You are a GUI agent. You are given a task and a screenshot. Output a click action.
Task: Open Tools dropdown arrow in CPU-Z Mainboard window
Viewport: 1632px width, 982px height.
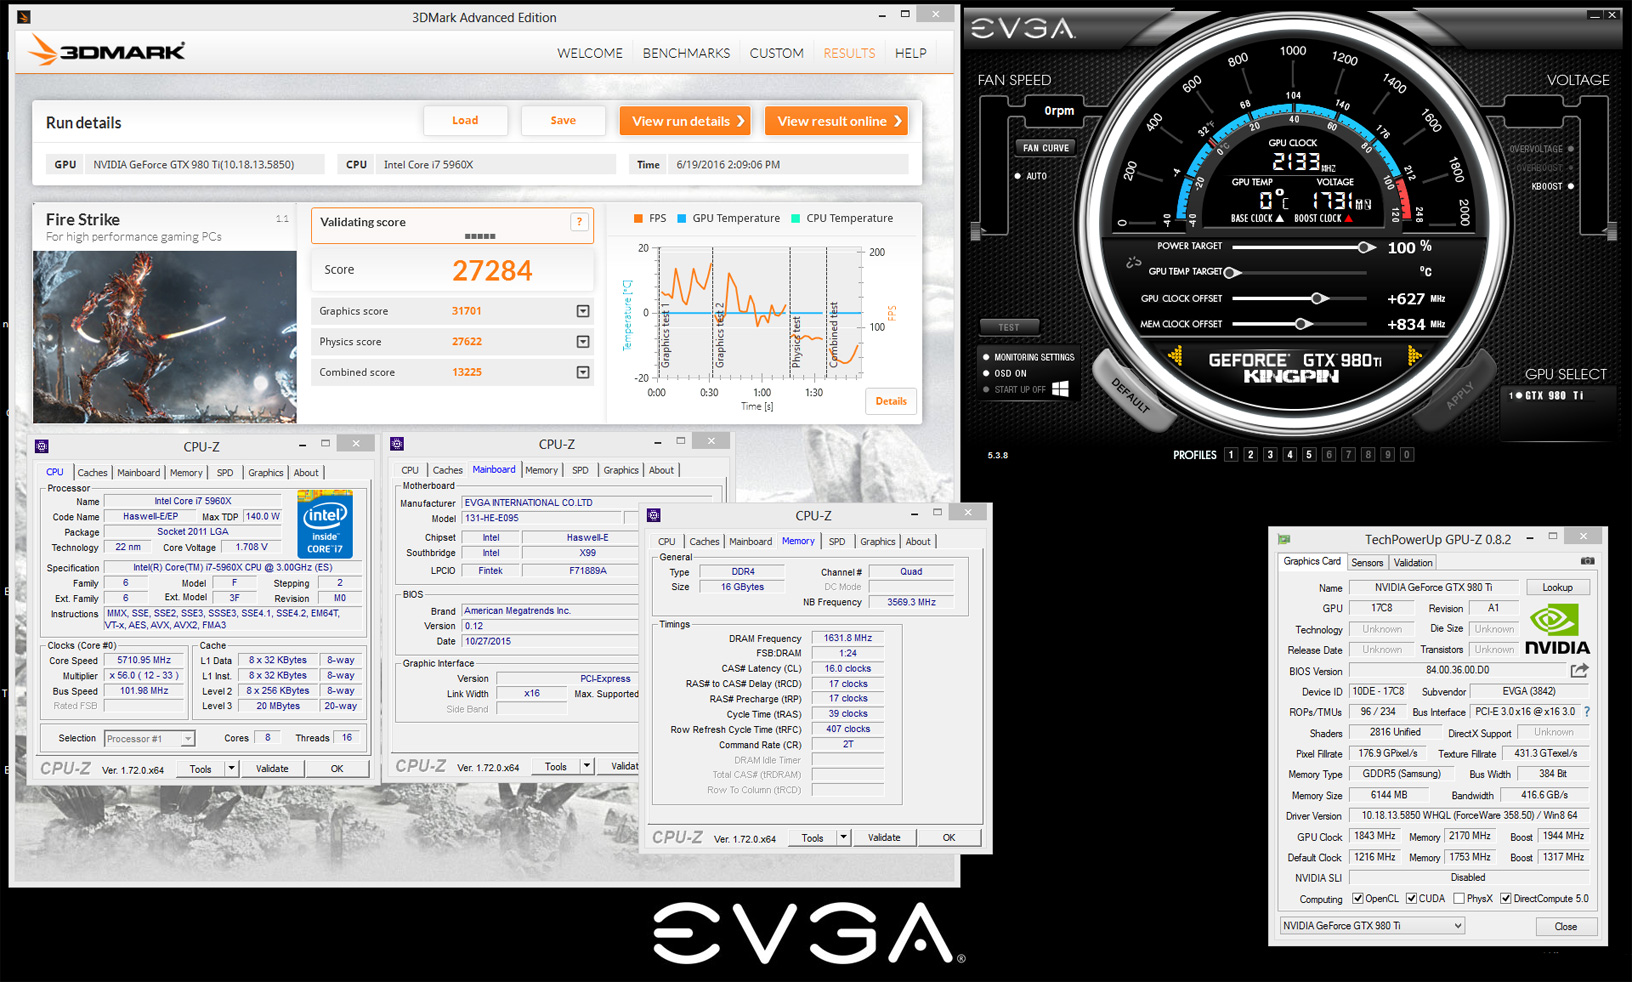[587, 767]
